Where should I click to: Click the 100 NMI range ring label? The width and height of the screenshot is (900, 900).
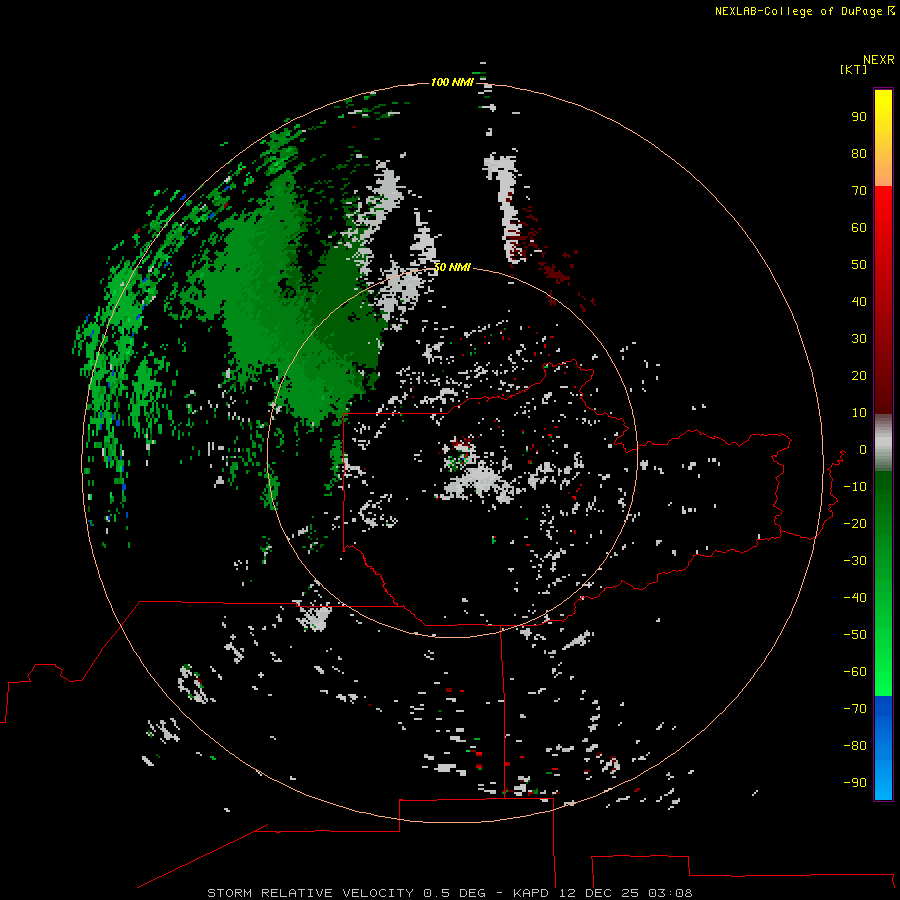452,82
